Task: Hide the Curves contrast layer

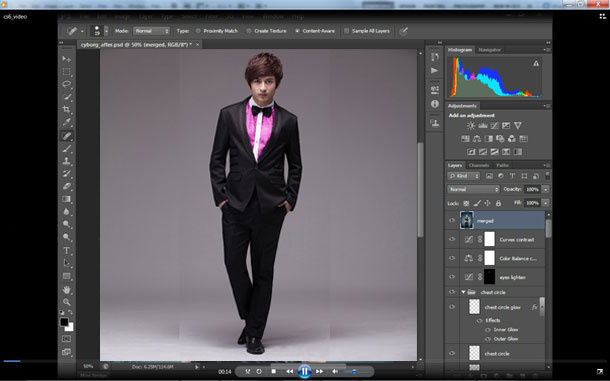Action: click(452, 239)
